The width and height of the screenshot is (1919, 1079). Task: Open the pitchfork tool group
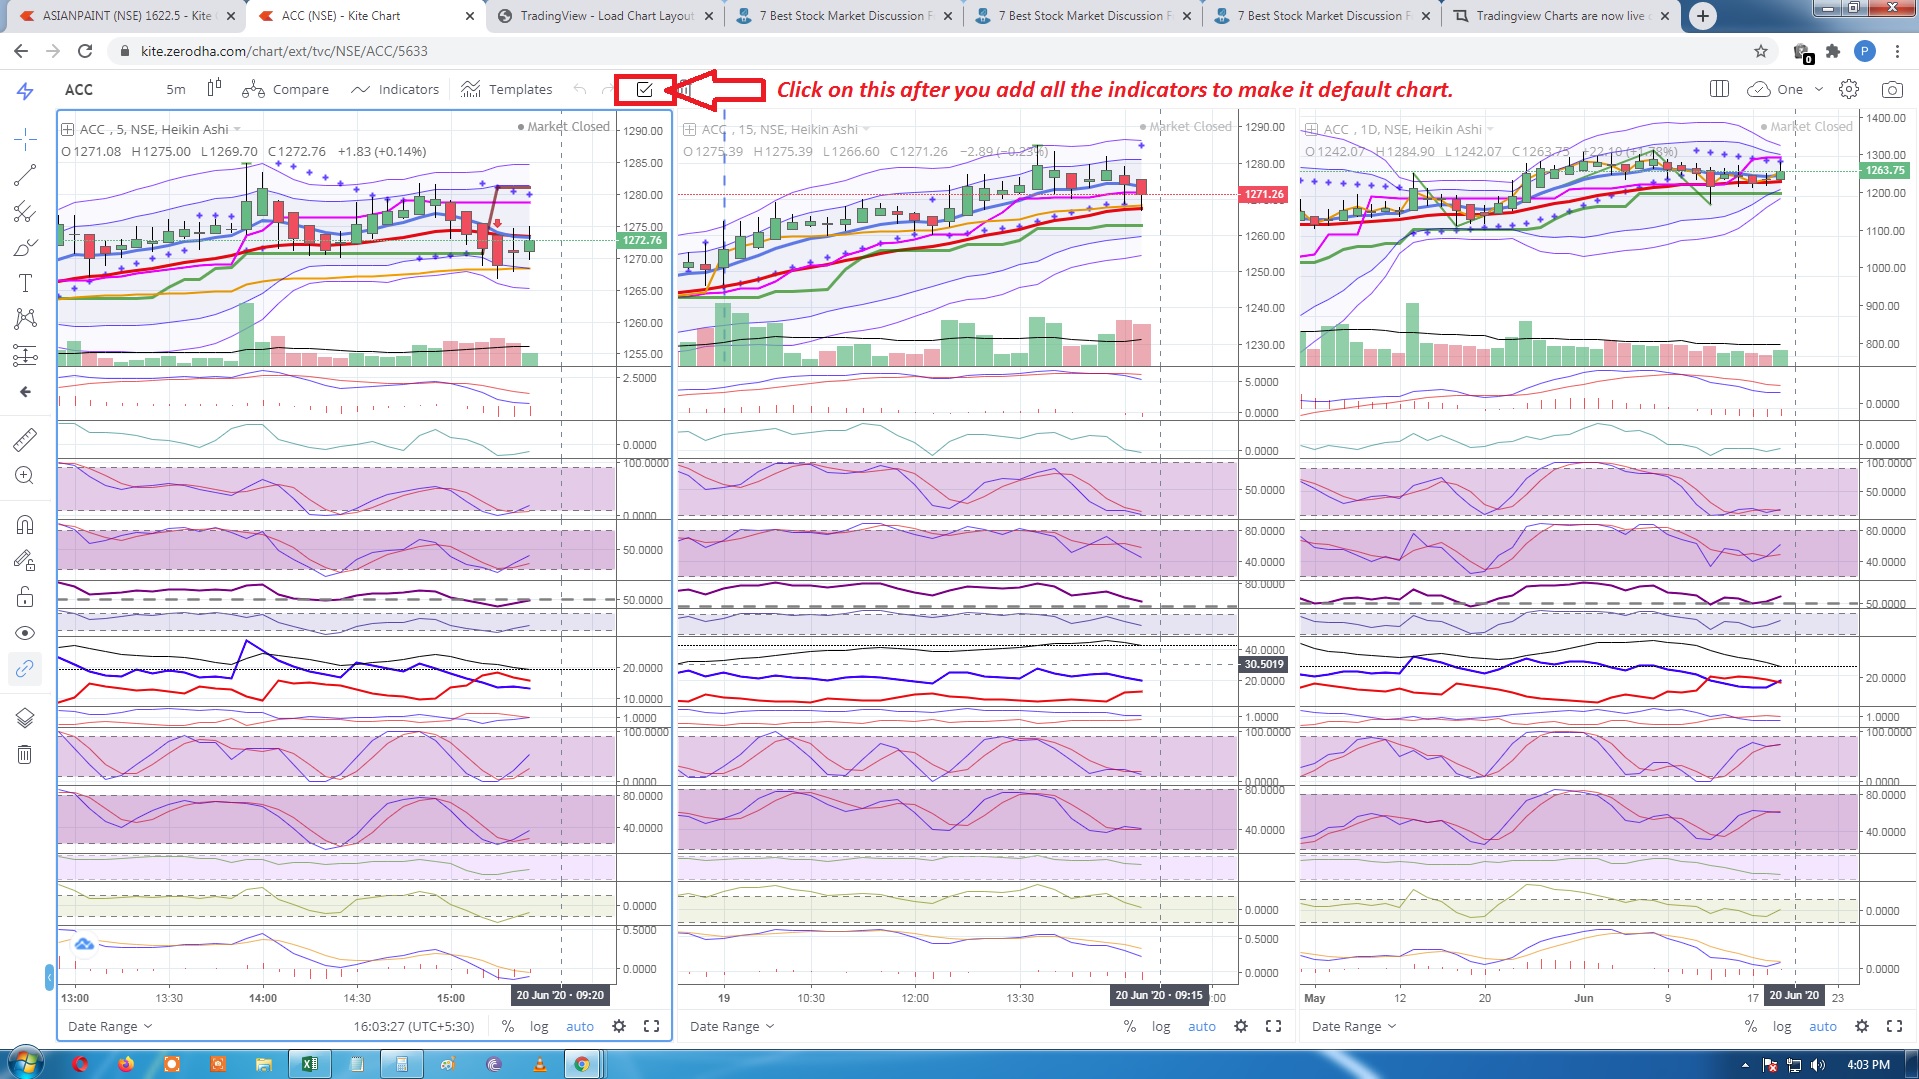(x=25, y=211)
